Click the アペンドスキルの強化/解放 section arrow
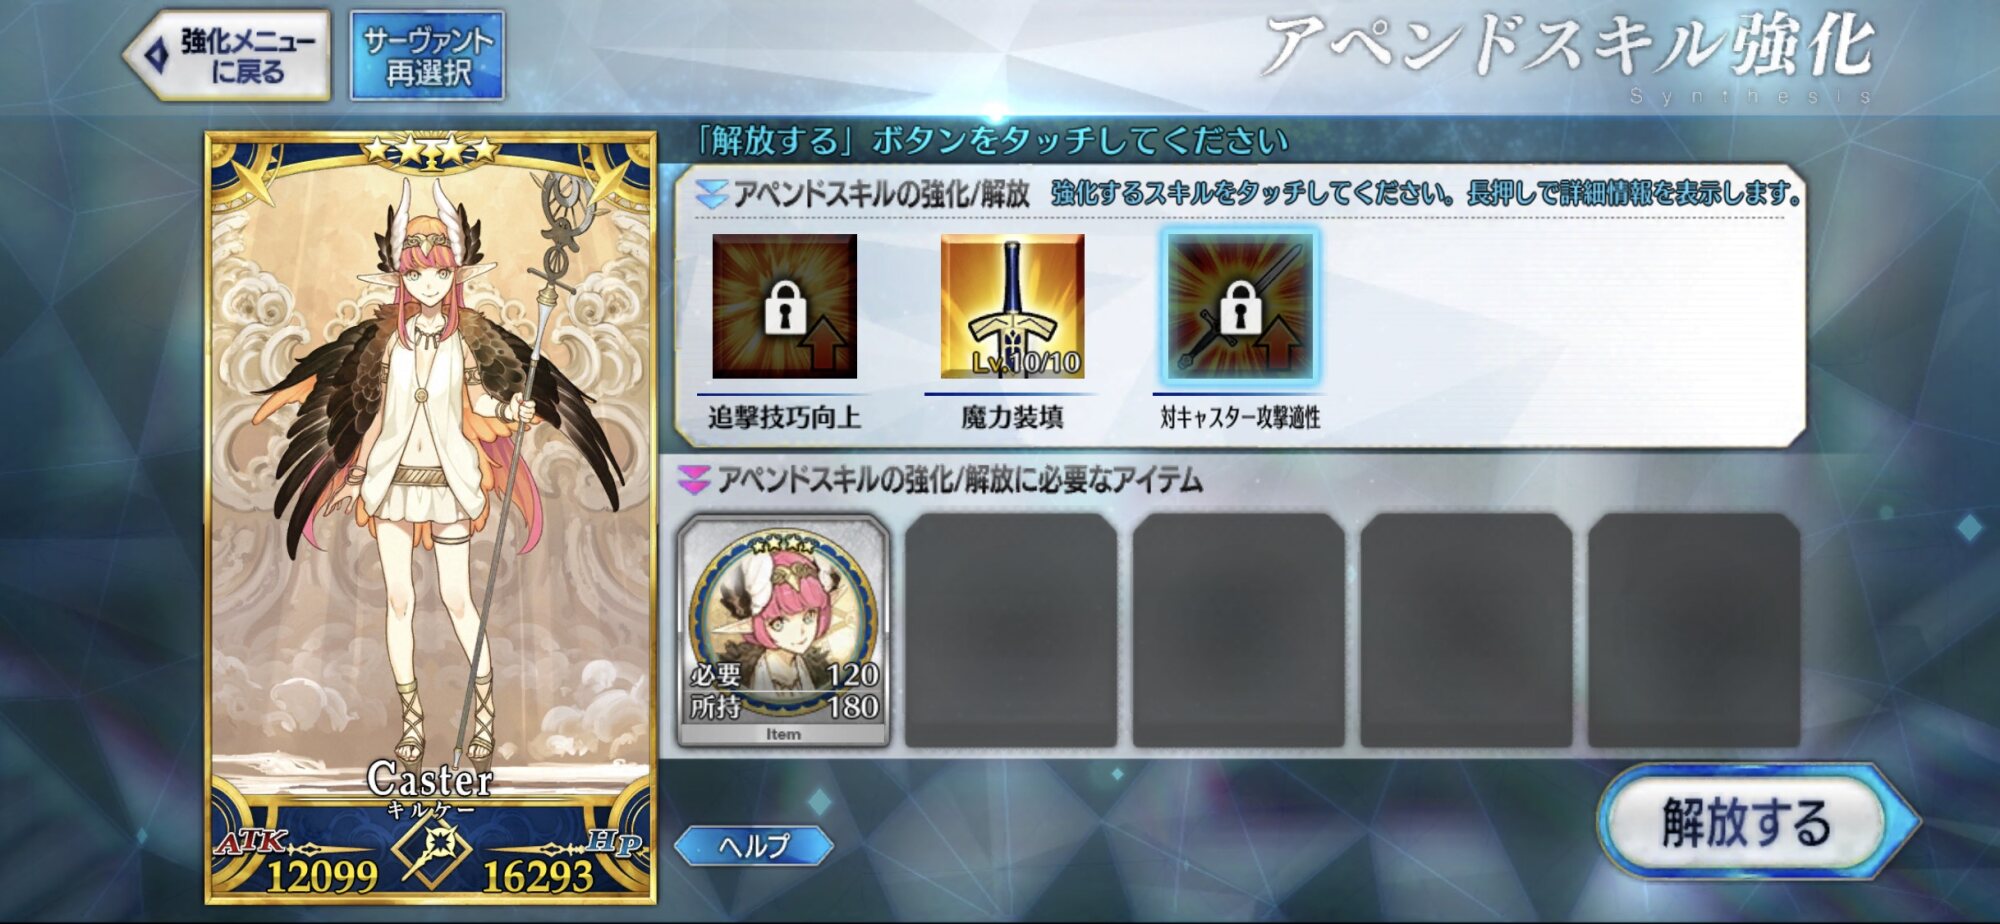Viewport: 2000px width, 924px height. tap(711, 194)
